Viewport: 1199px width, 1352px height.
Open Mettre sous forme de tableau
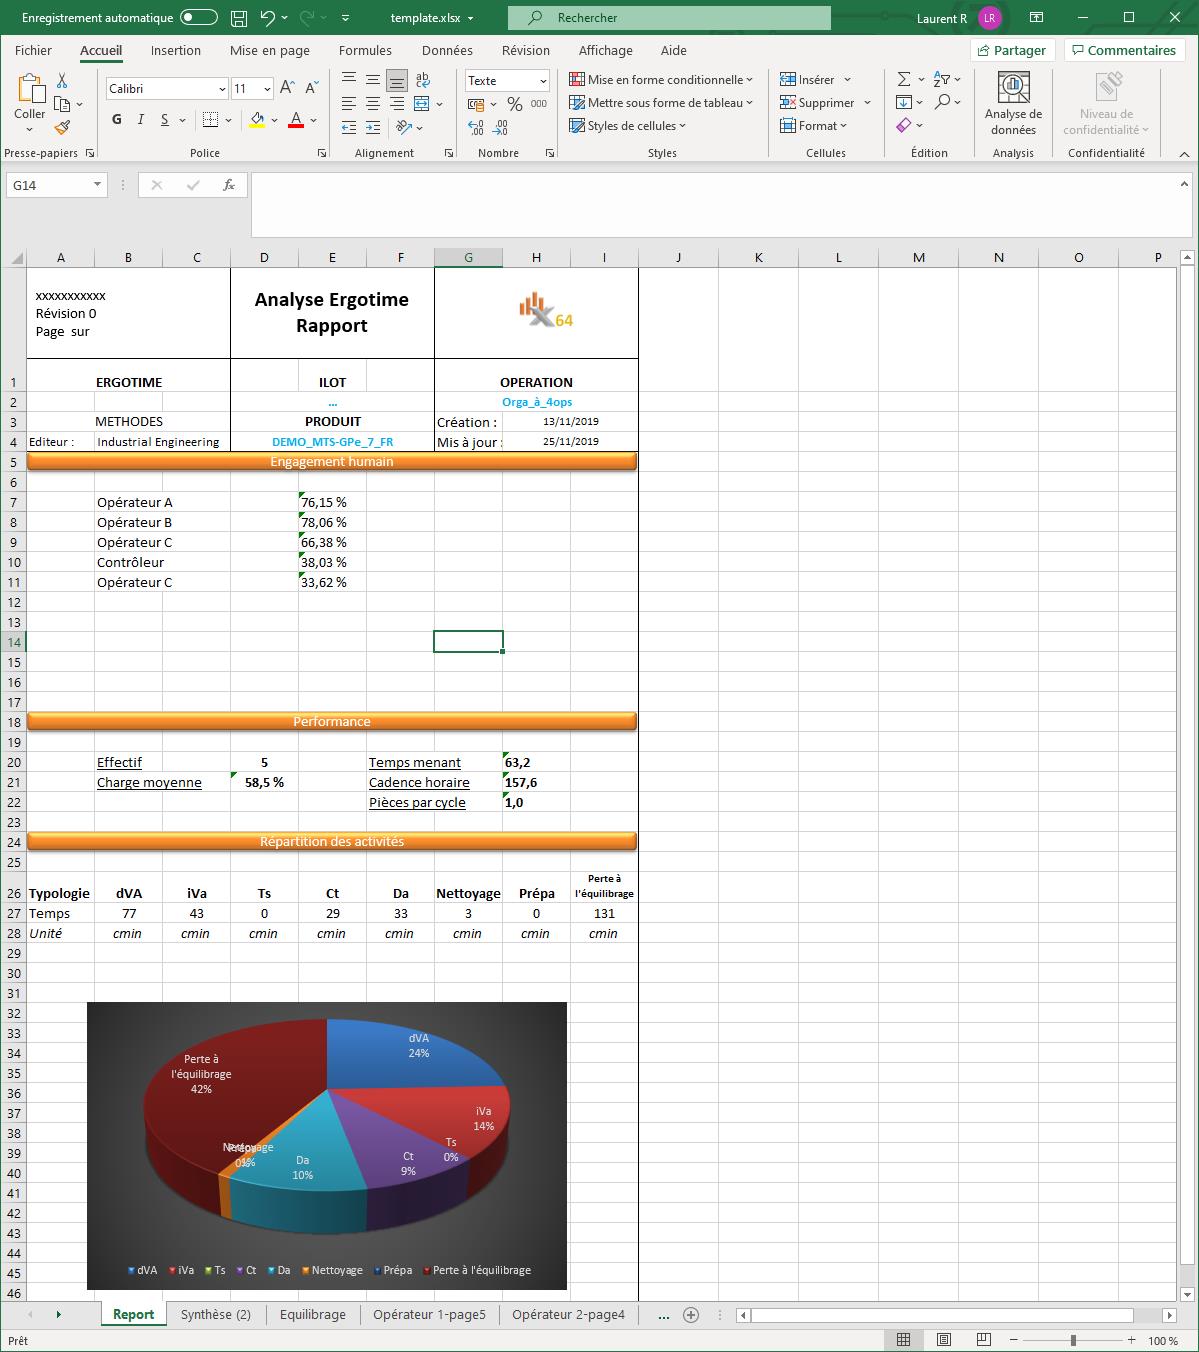pyautogui.click(x=661, y=103)
